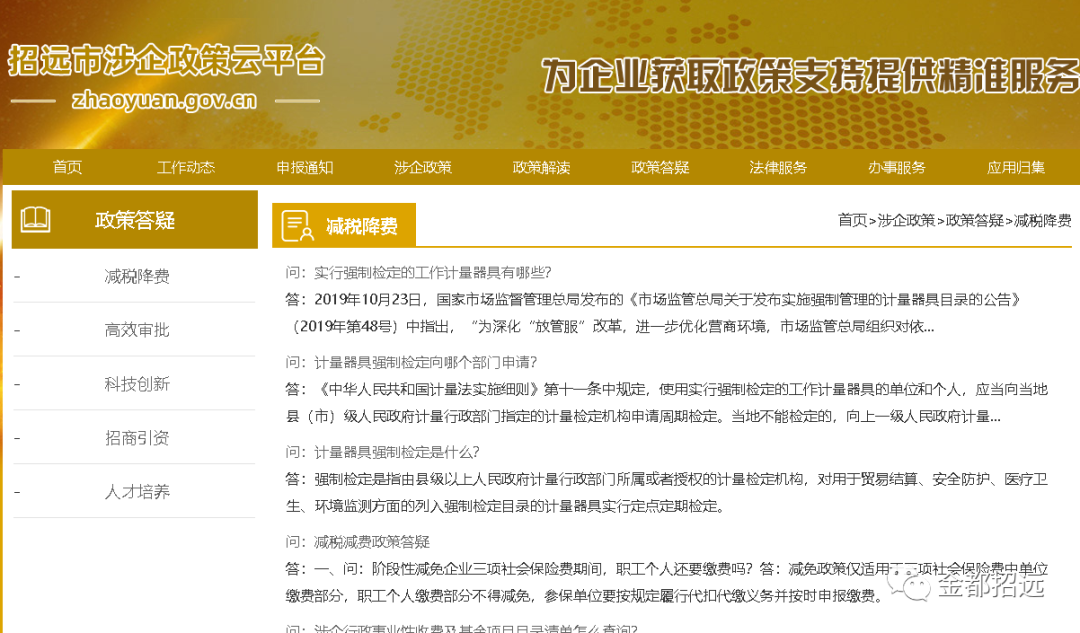The image size is (1080, 633).
Task: Open the 办事服务 navigation item
Action: point(897,167)
